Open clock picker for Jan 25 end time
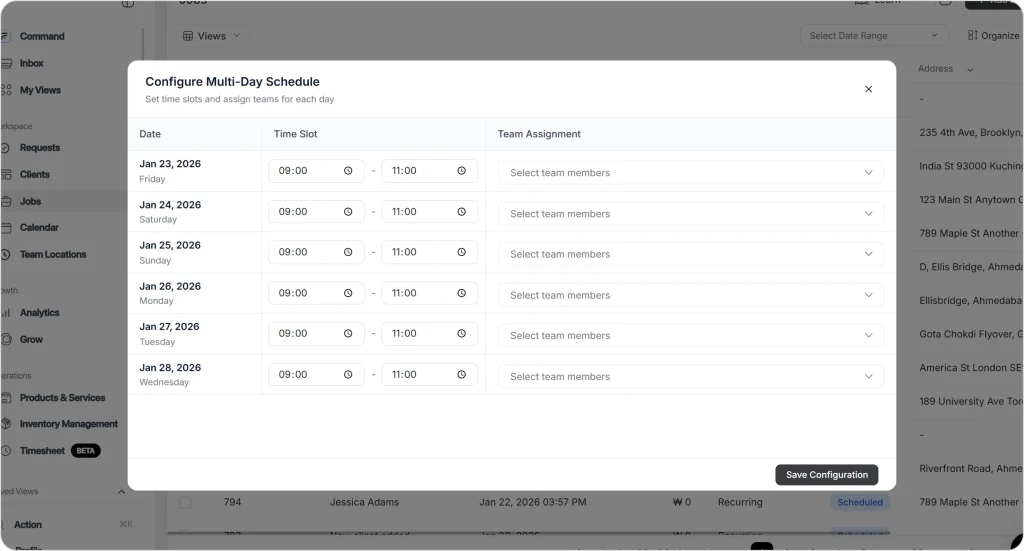 pos(461,252)
